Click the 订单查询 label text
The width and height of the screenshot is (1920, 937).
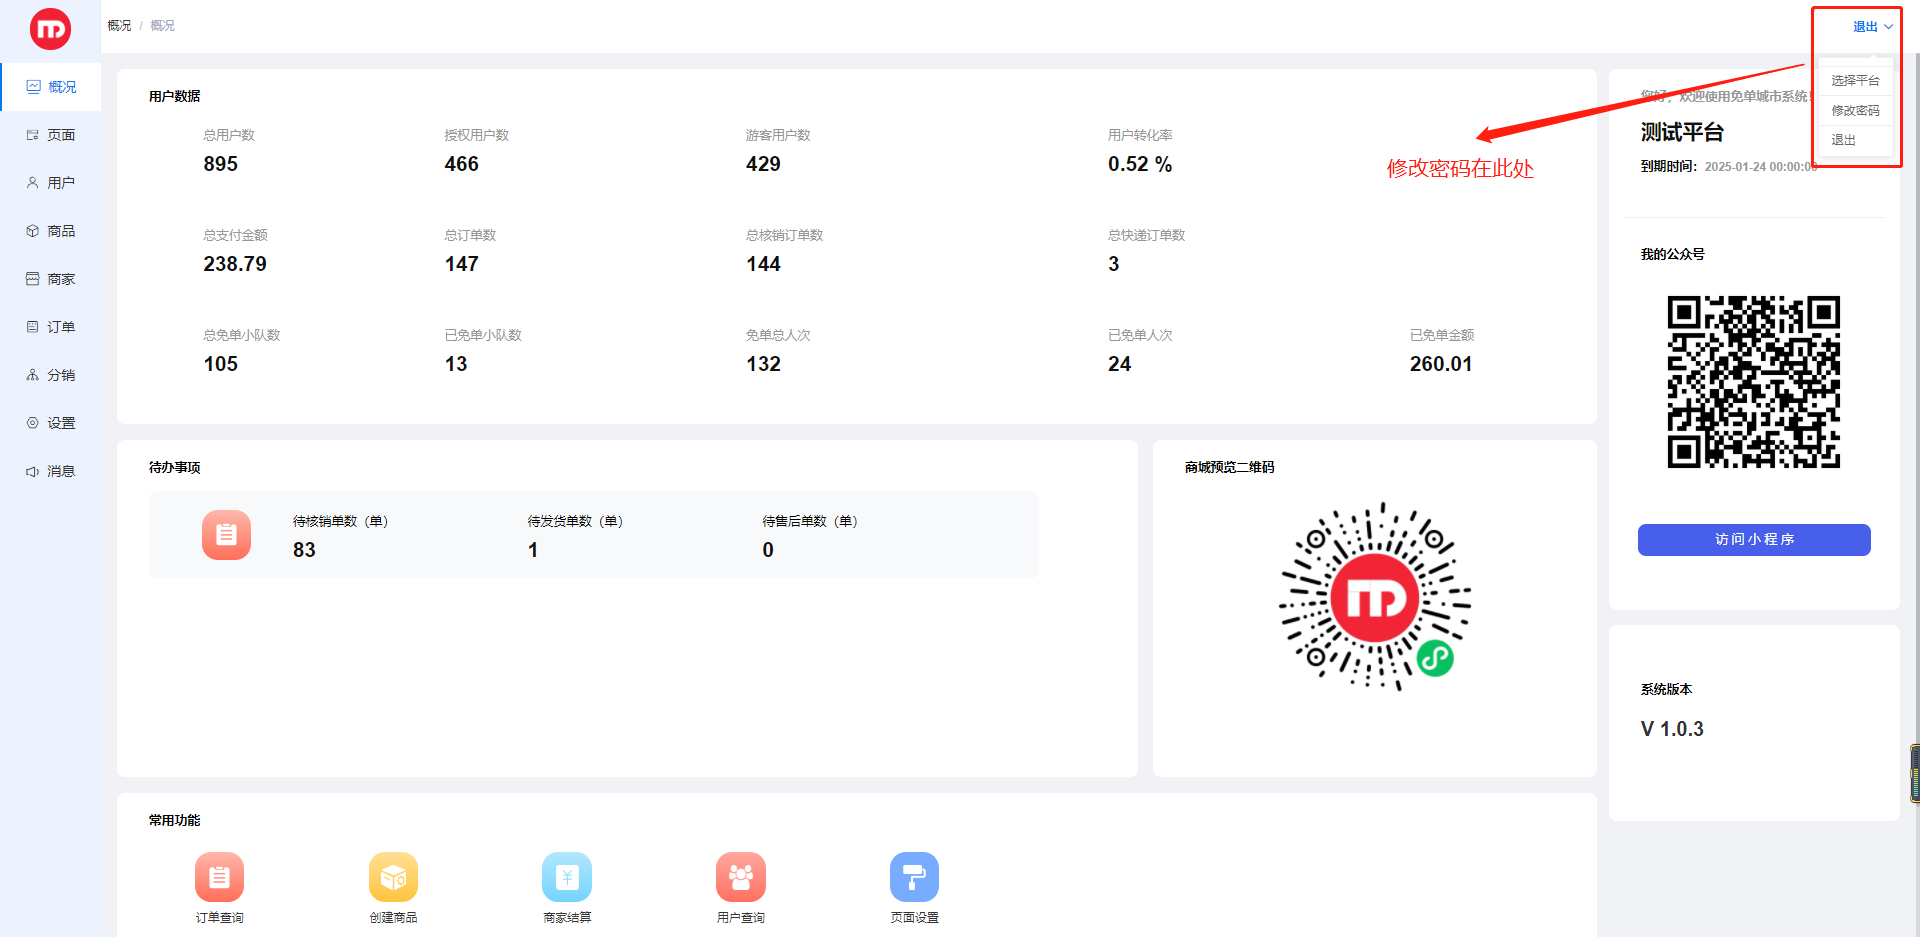click(219, 918)
